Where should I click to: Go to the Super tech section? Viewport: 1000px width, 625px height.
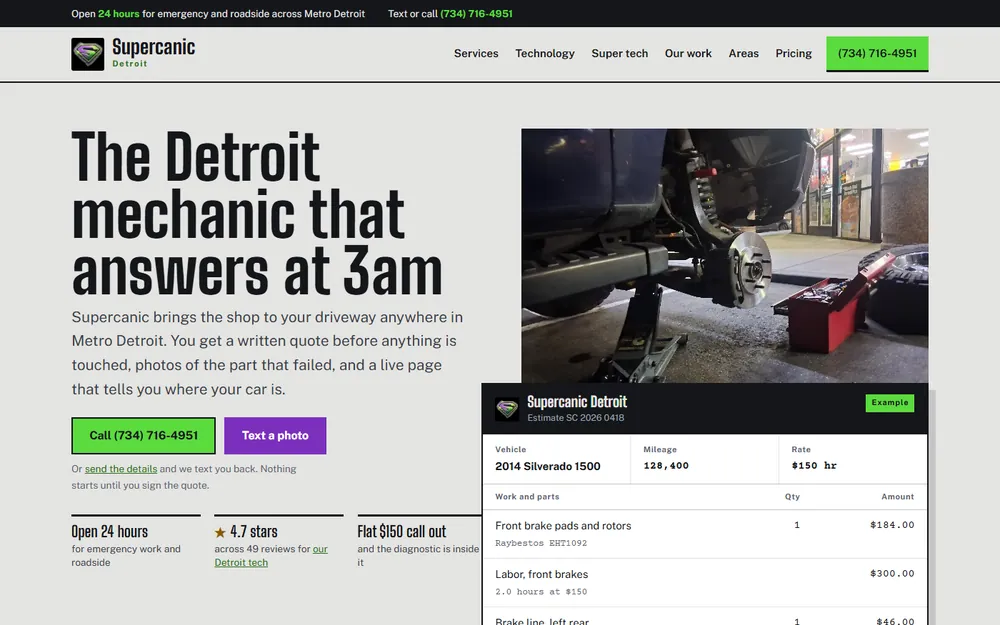click(x=619, y=54)
